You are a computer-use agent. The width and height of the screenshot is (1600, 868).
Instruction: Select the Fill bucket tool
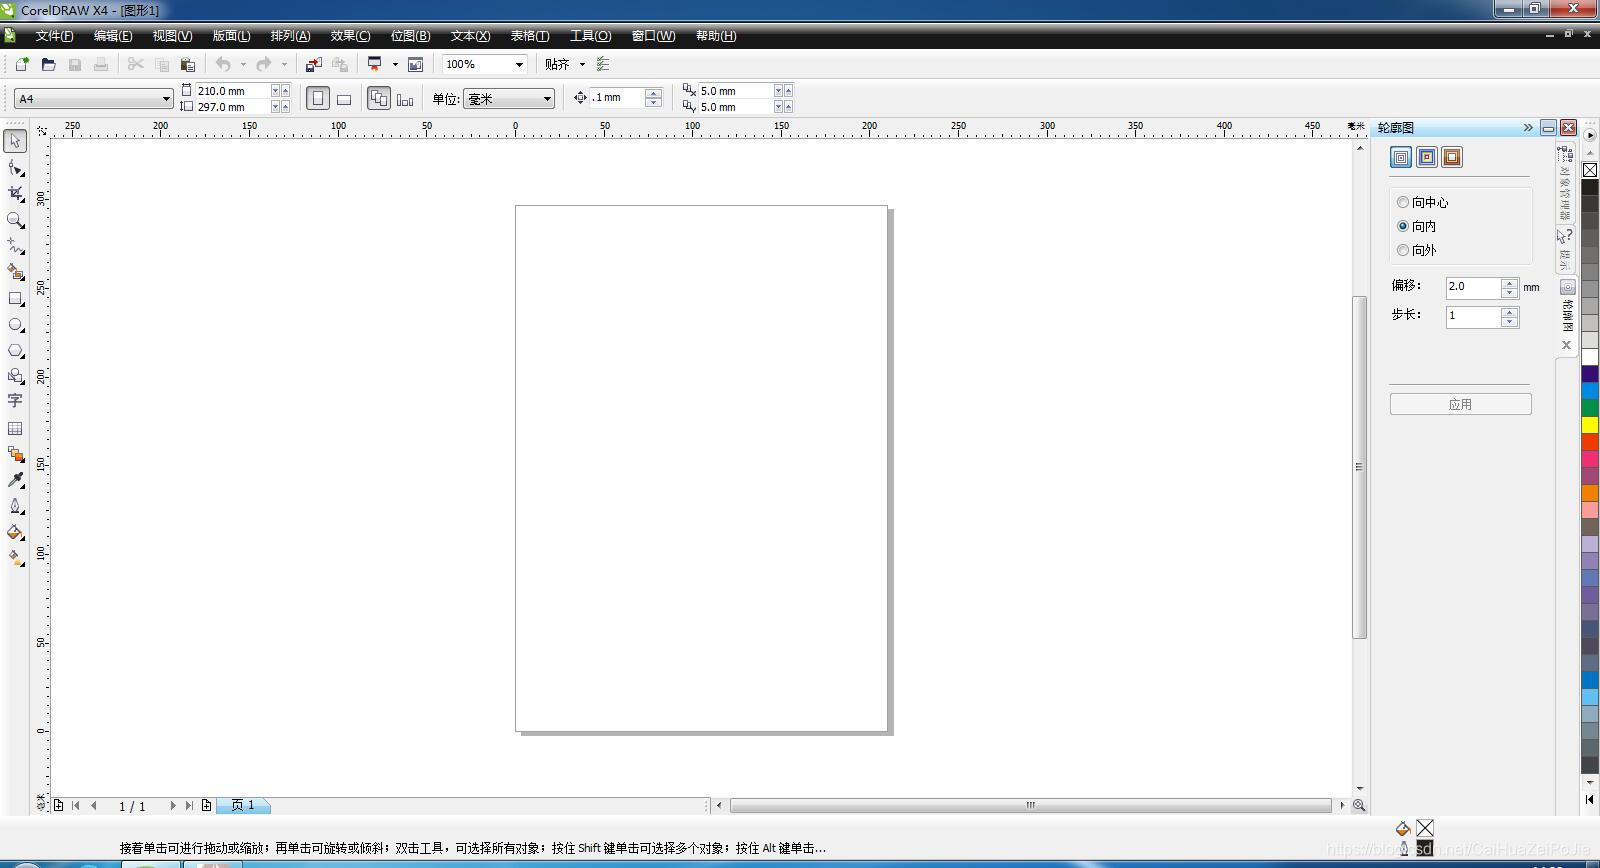tap(15, 532)
